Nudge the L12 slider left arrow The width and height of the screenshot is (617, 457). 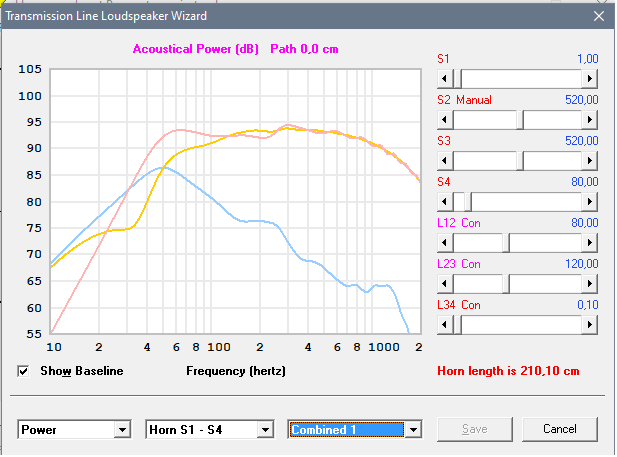(445, 241)
